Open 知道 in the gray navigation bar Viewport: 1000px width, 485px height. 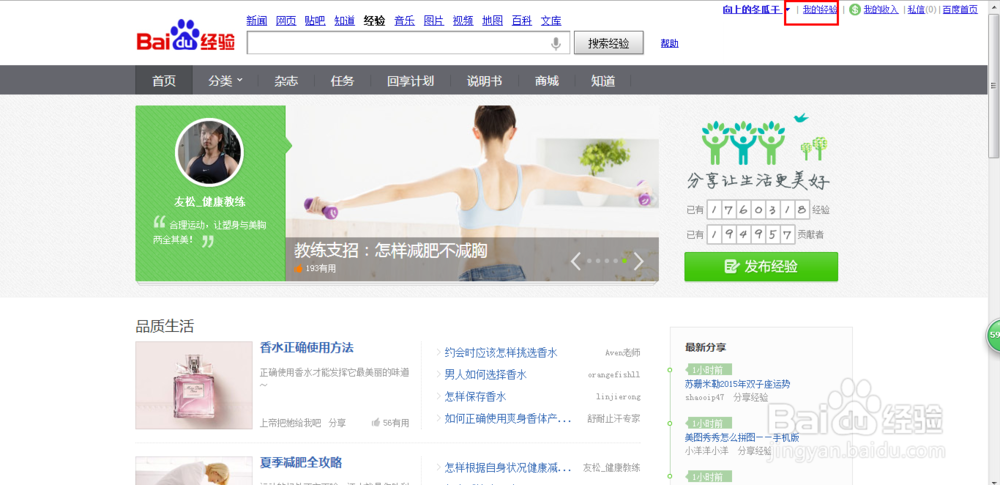pyautogui.click(x=603, y=81)
